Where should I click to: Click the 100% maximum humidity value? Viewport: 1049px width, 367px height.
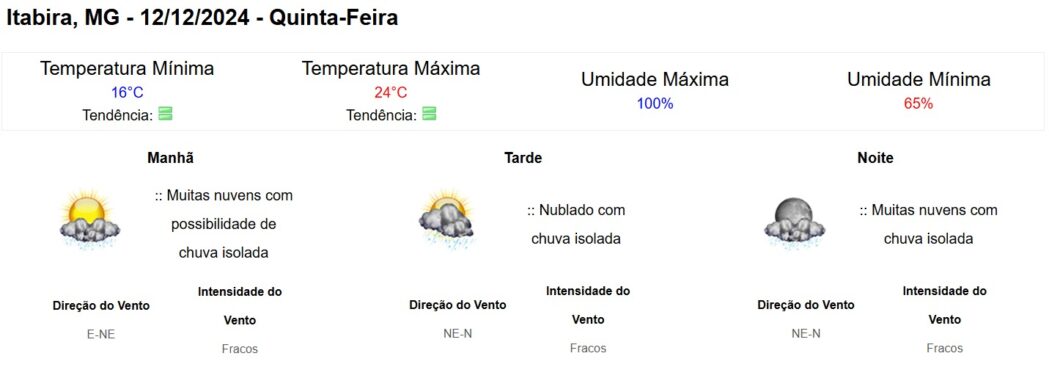click(x=655, y=104)
